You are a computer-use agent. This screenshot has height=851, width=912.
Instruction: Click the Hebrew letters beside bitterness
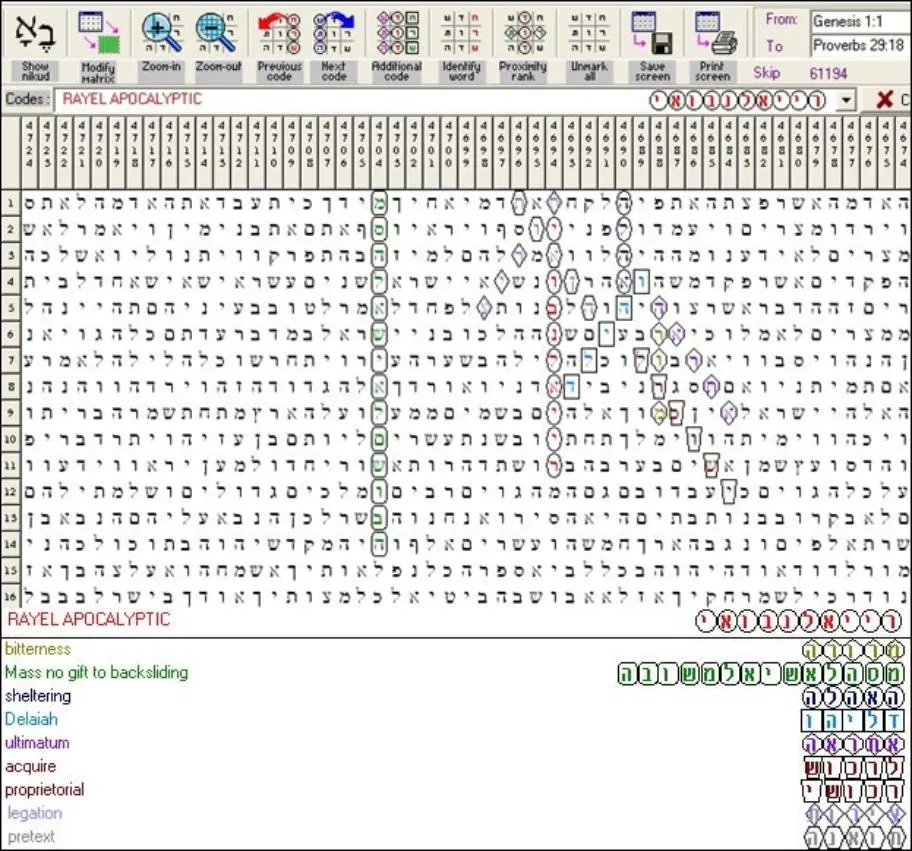[853, 650]
